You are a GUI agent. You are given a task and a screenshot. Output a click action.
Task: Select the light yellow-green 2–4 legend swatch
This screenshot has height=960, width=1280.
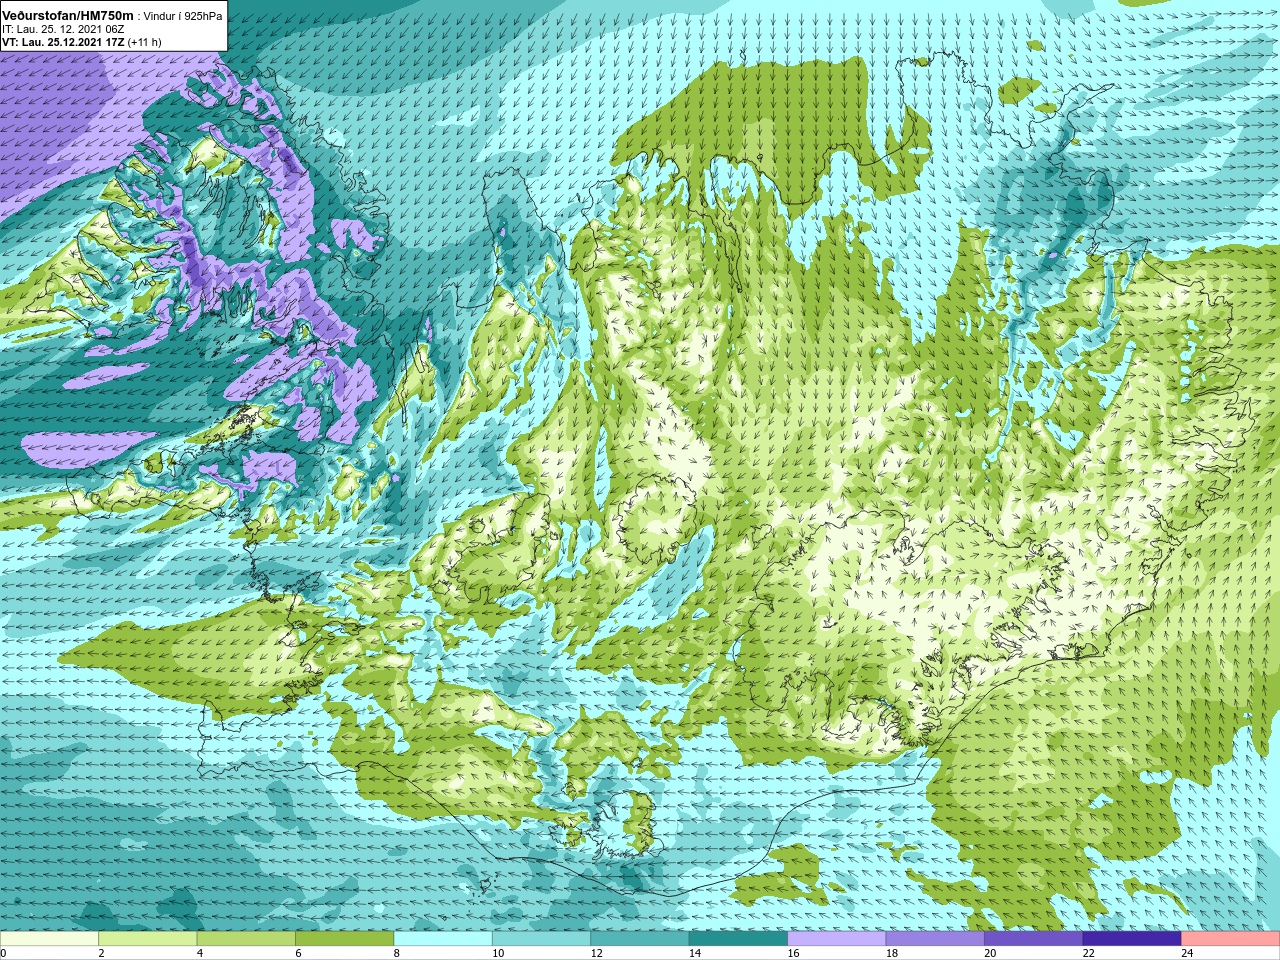[147, 939]
